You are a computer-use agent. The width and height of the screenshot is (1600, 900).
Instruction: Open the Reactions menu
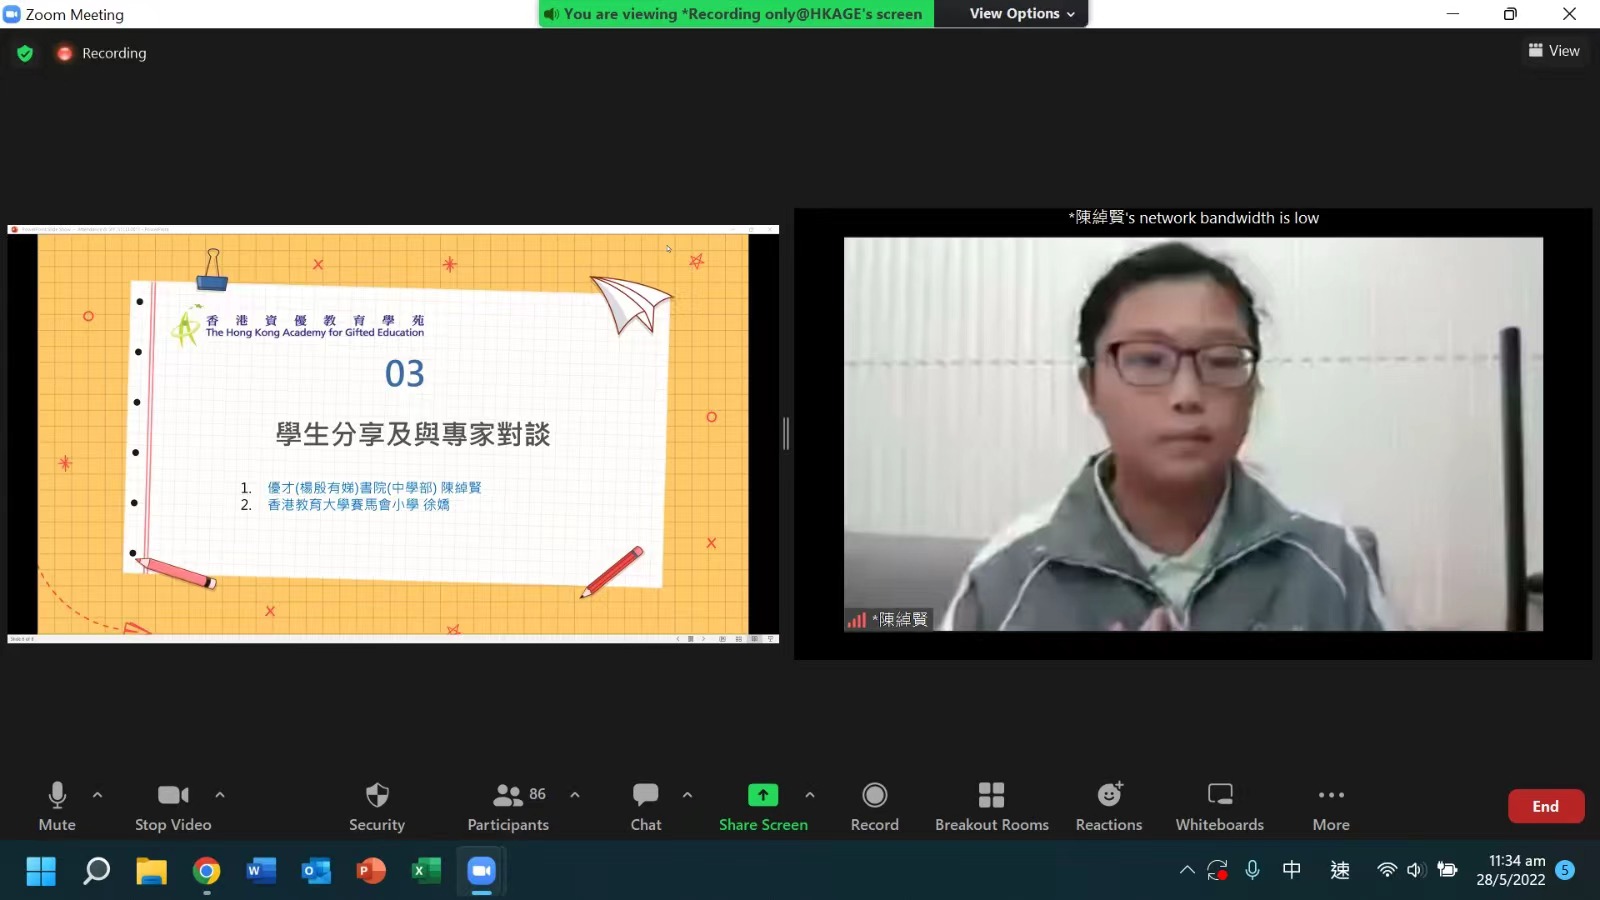click(x=1108, y=806)
